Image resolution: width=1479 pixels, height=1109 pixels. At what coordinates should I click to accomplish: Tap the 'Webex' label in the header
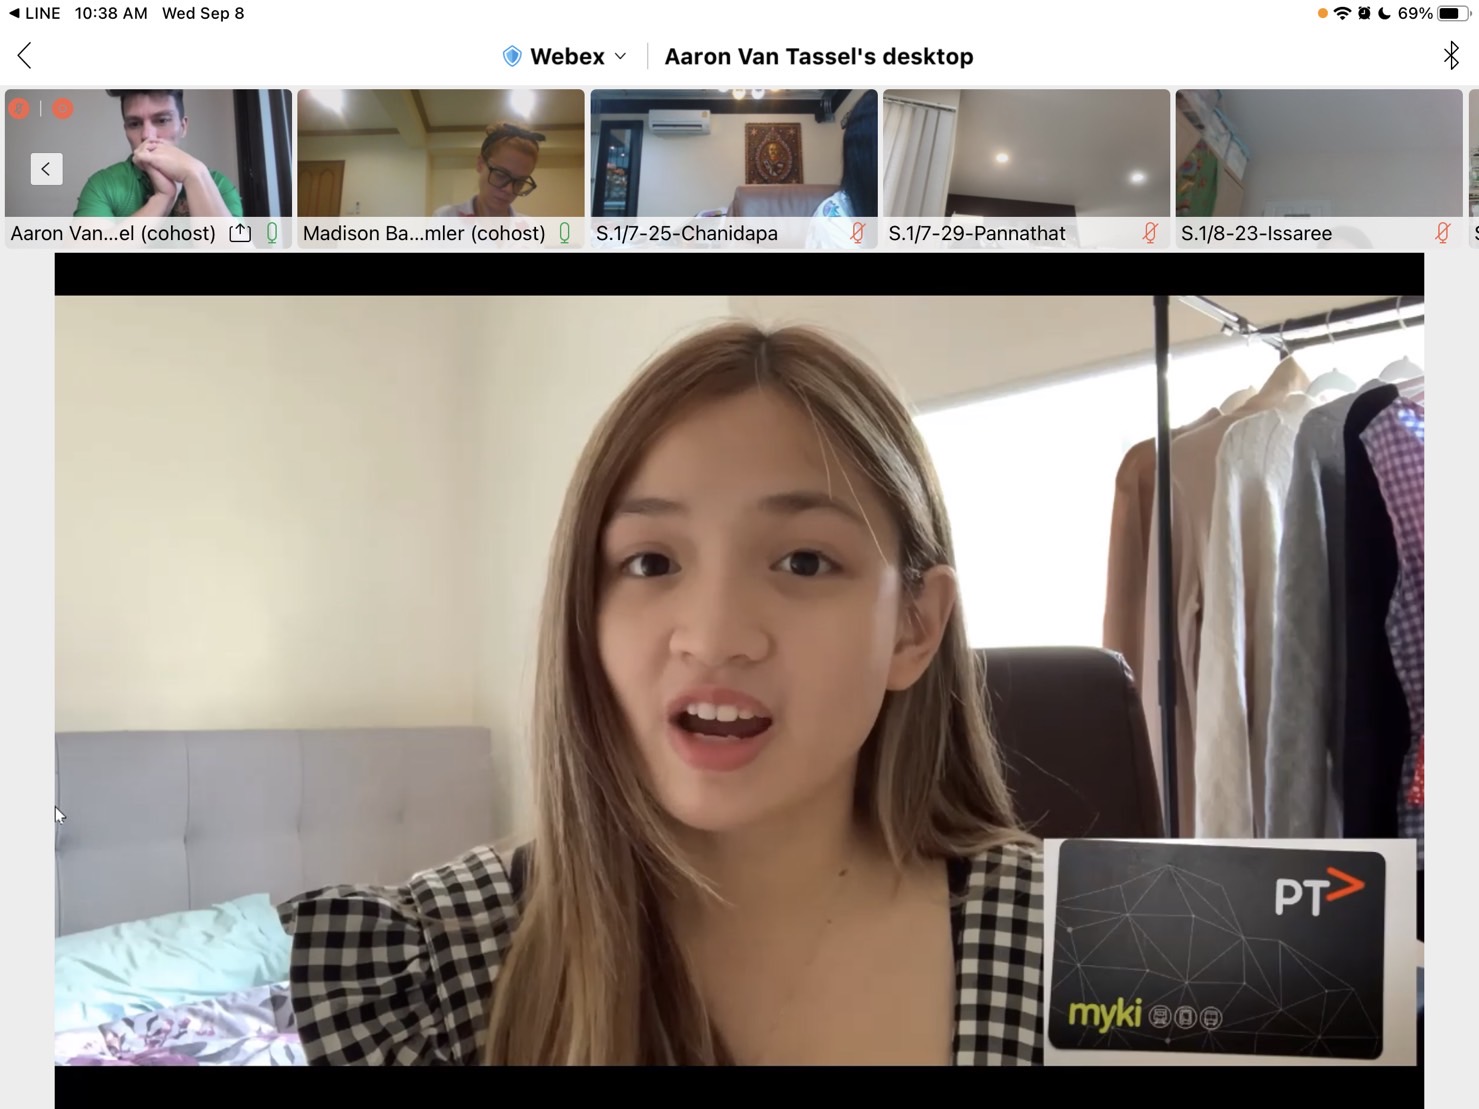click(567, 56)
